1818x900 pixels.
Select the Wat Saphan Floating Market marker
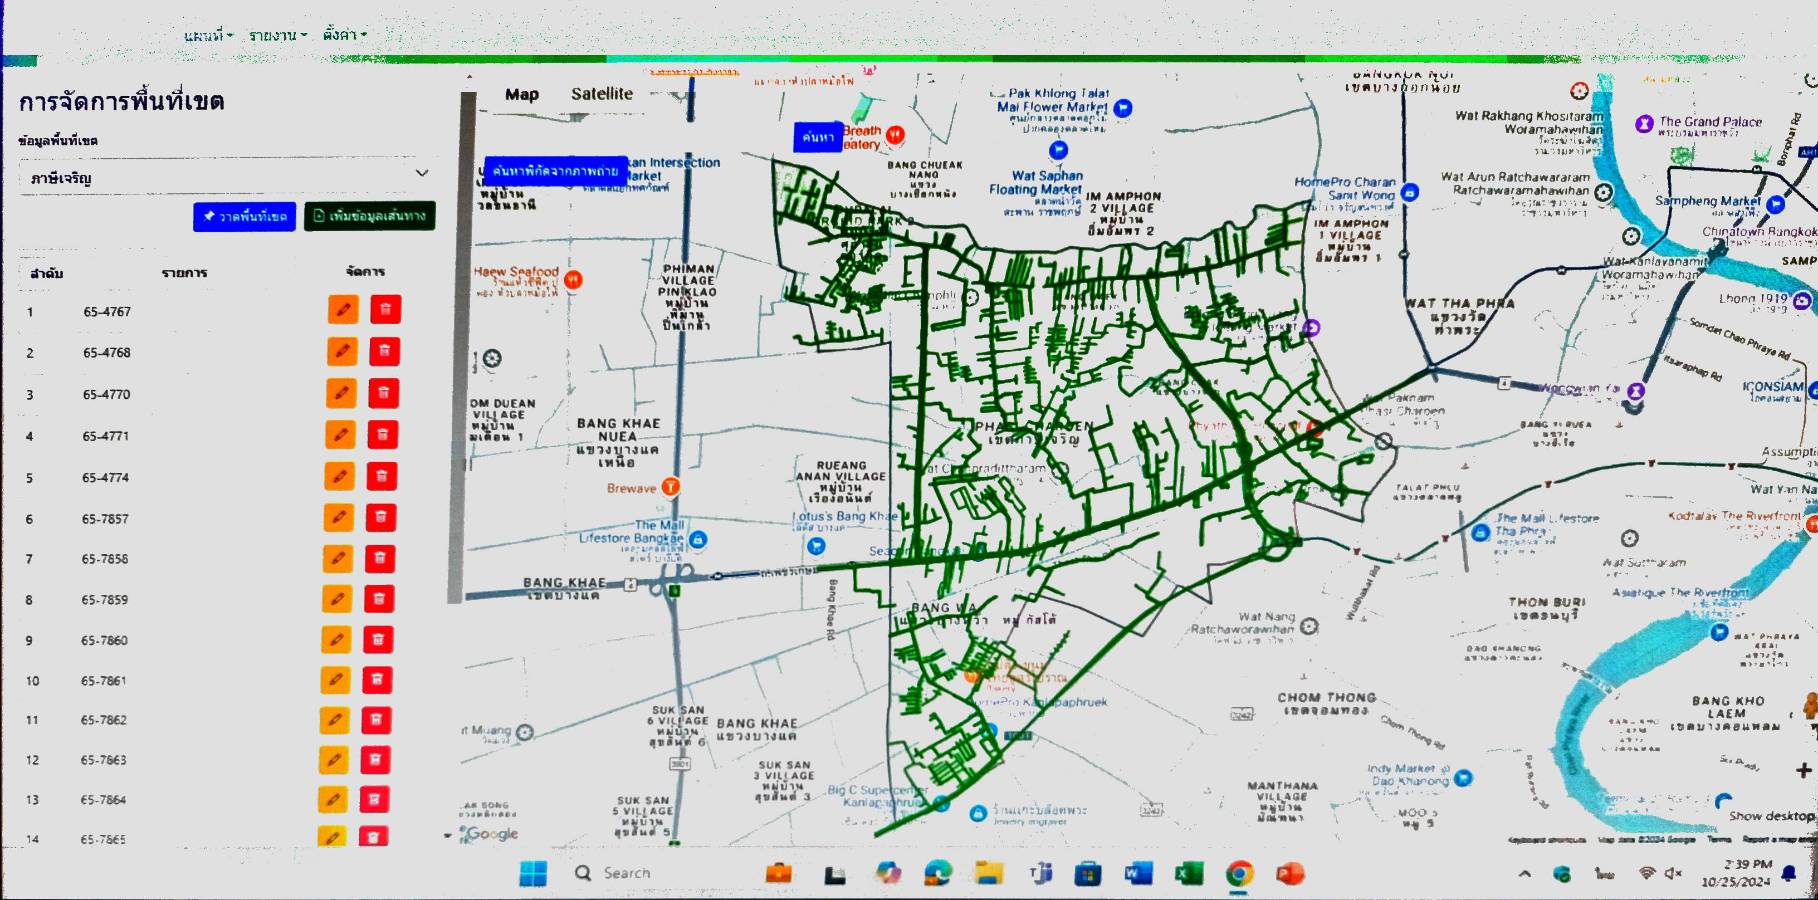click(x=1058, y=151)
